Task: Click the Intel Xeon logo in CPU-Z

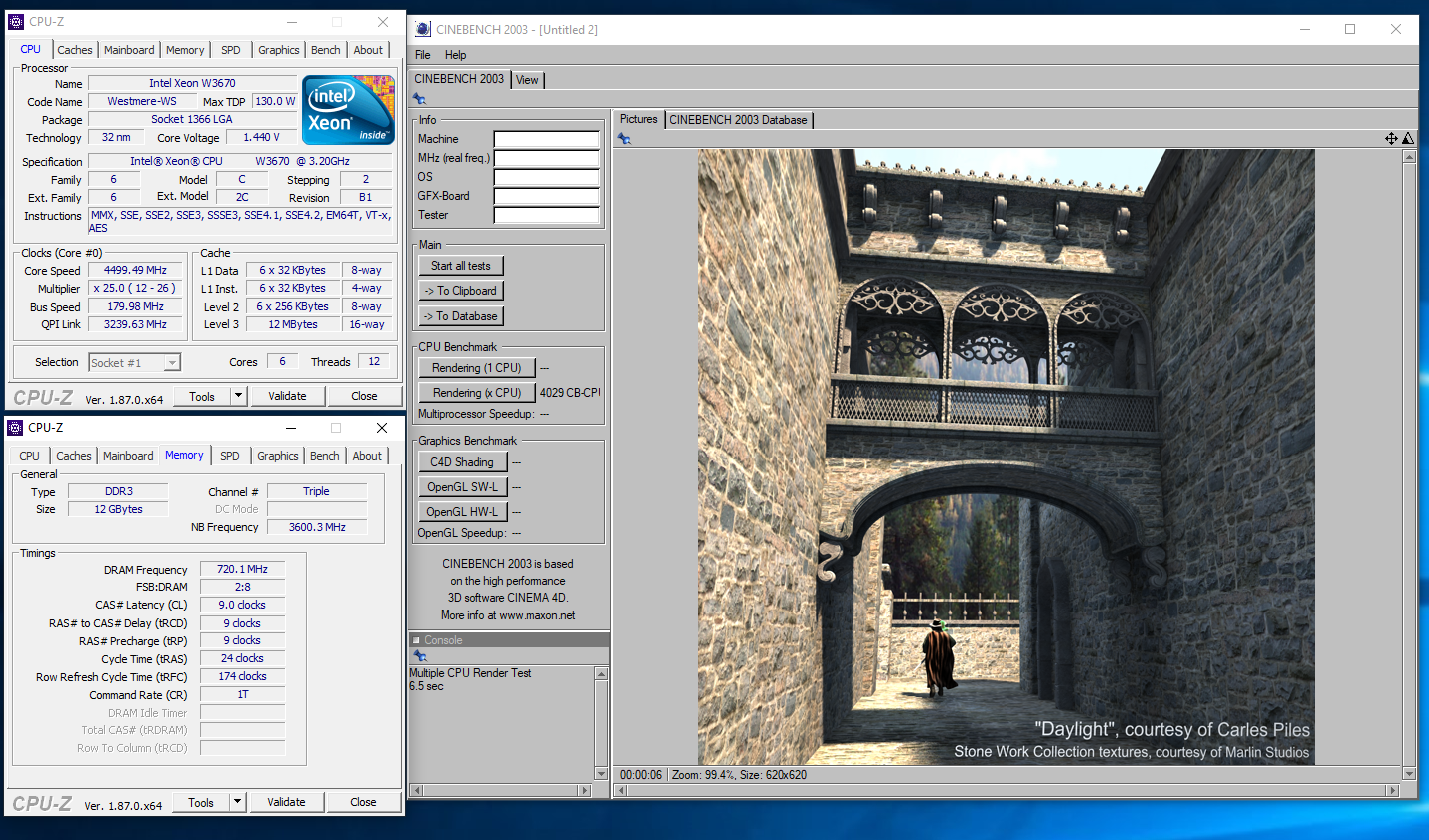Action: coord(348,110)
